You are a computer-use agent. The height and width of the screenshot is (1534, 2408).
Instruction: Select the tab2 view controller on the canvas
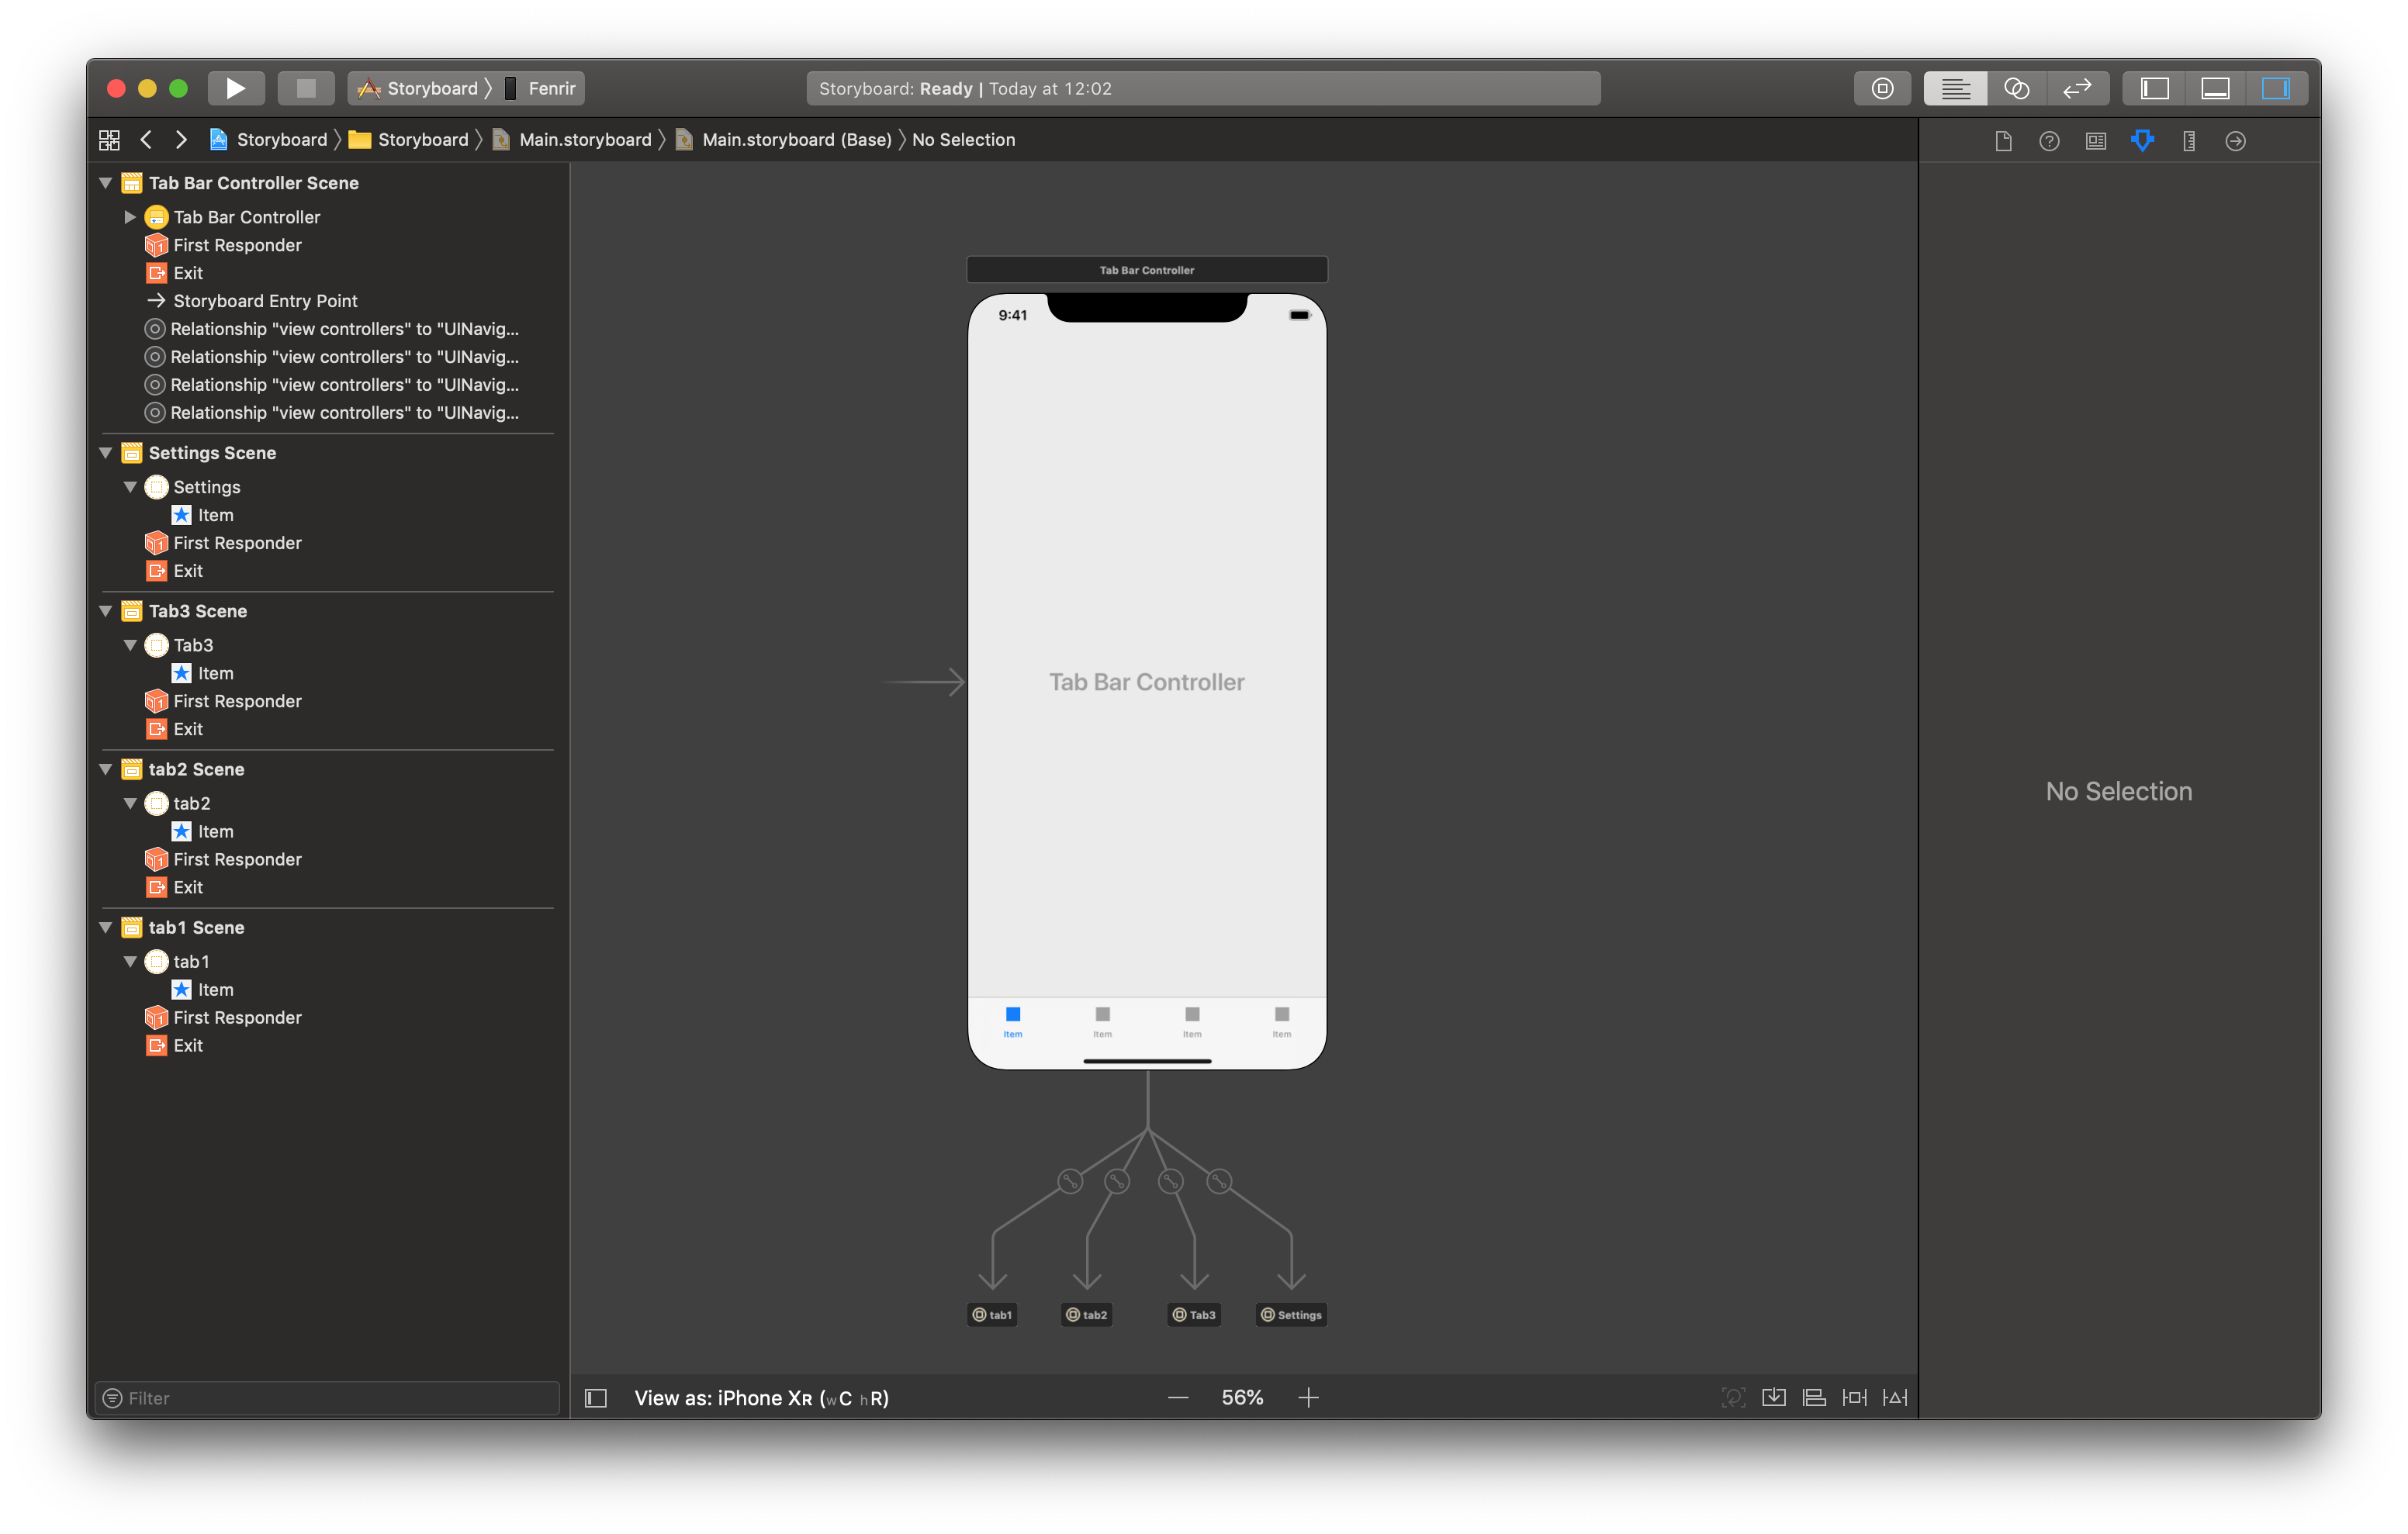(x=1086, y=1314)
